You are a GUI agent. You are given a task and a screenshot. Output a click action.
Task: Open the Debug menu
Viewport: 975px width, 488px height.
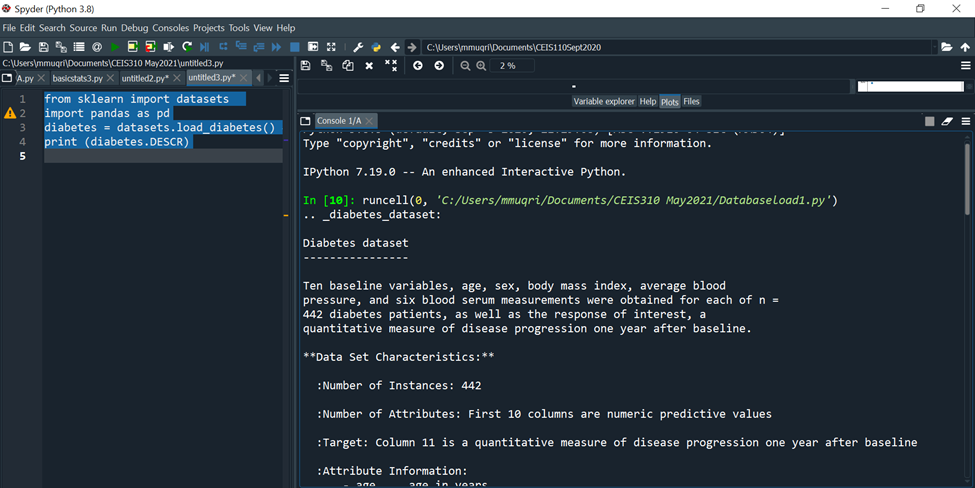point(134,28)
